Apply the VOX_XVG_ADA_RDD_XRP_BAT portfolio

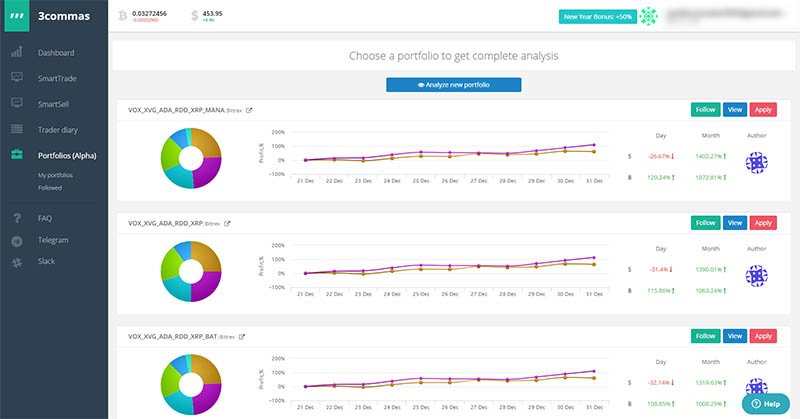pyautogui.click(x=763, y=336)
